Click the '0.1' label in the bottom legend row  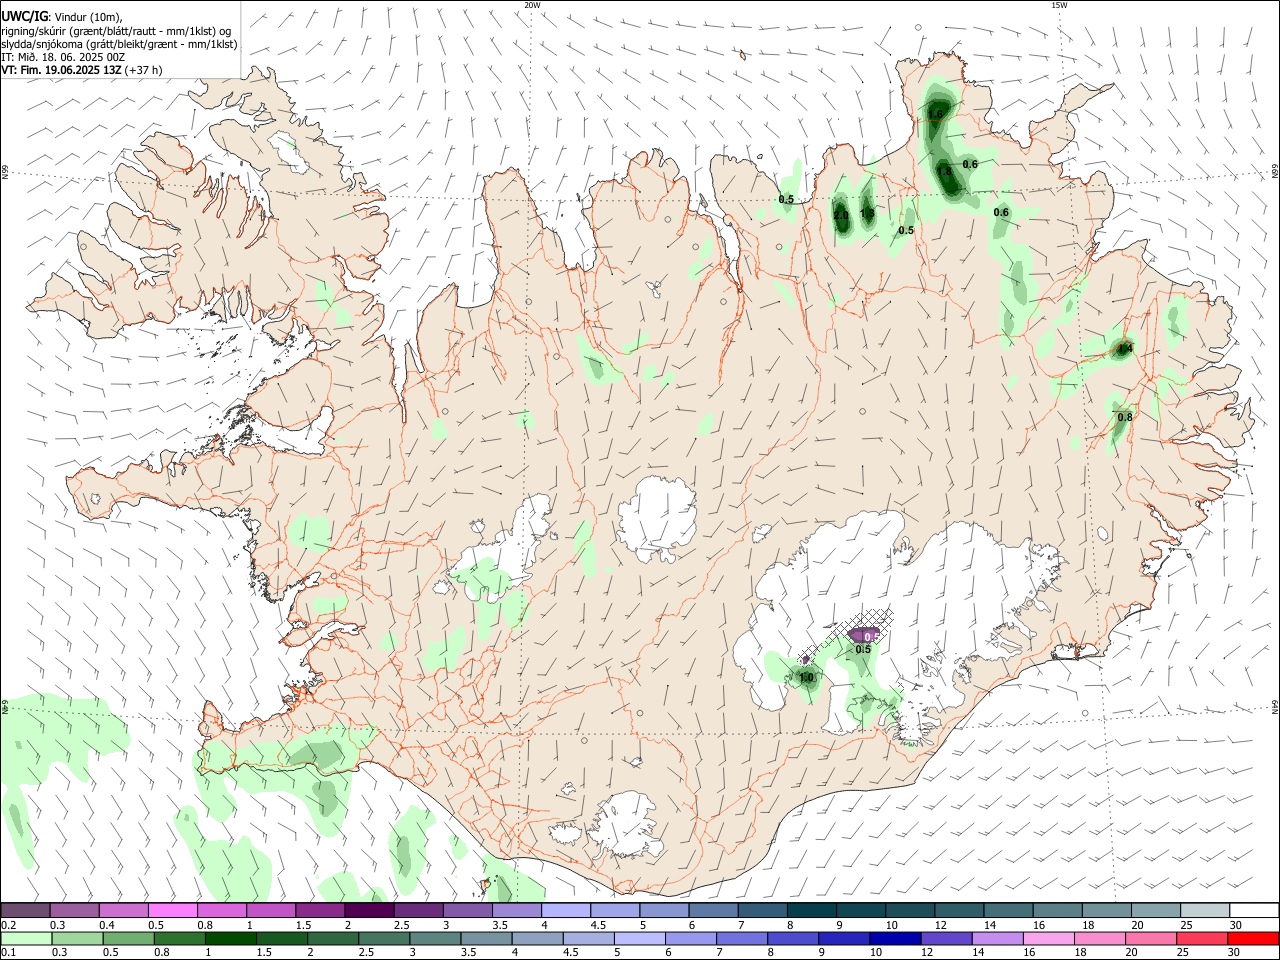coord(9,953)
